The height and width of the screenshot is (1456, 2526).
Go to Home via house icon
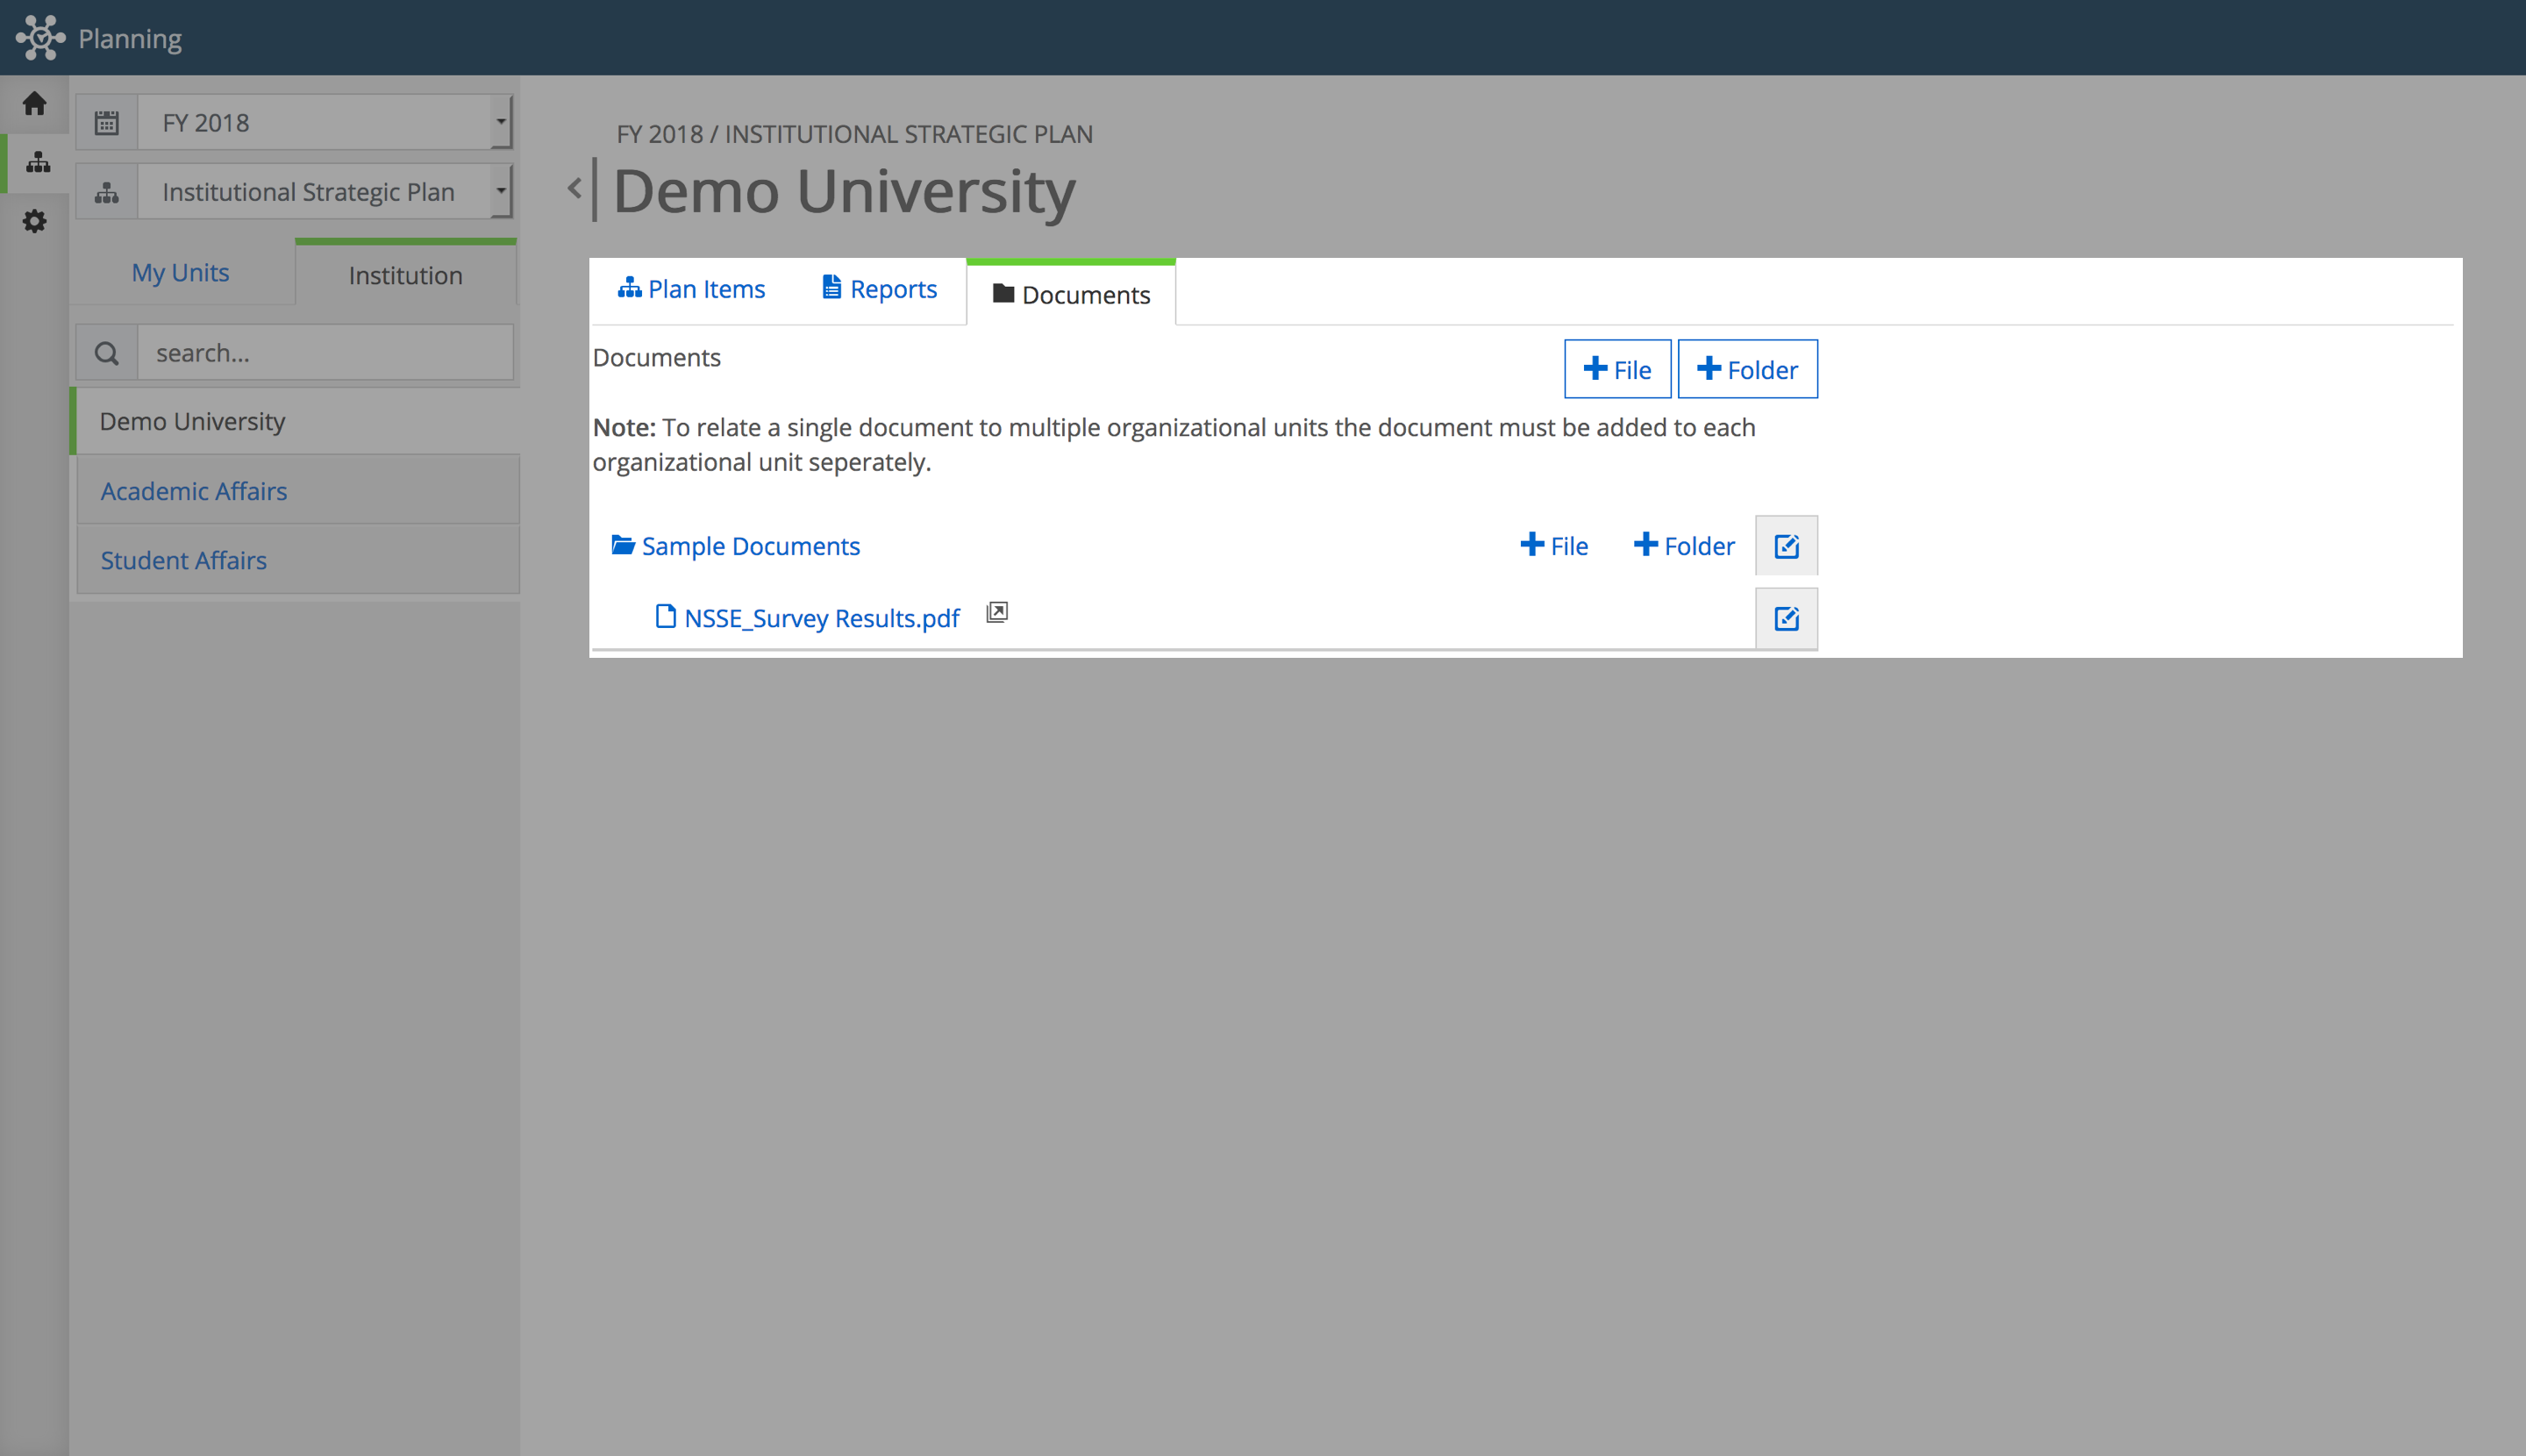point(35,103)
